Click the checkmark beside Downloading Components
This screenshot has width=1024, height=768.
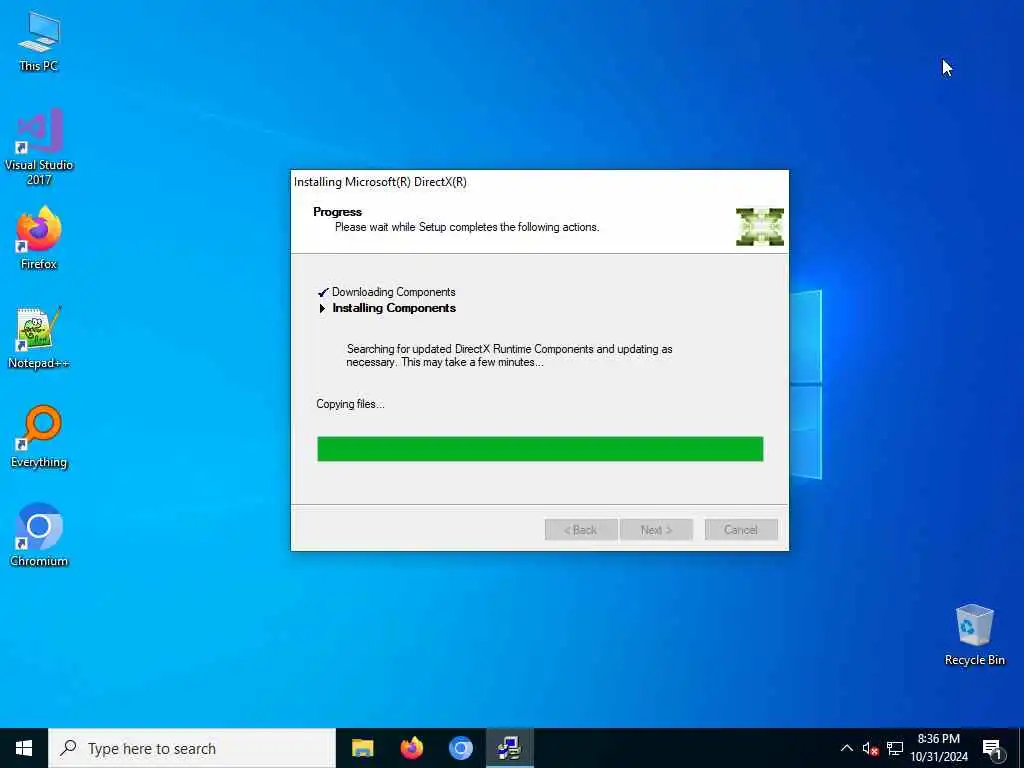click(x=323, y=293)
